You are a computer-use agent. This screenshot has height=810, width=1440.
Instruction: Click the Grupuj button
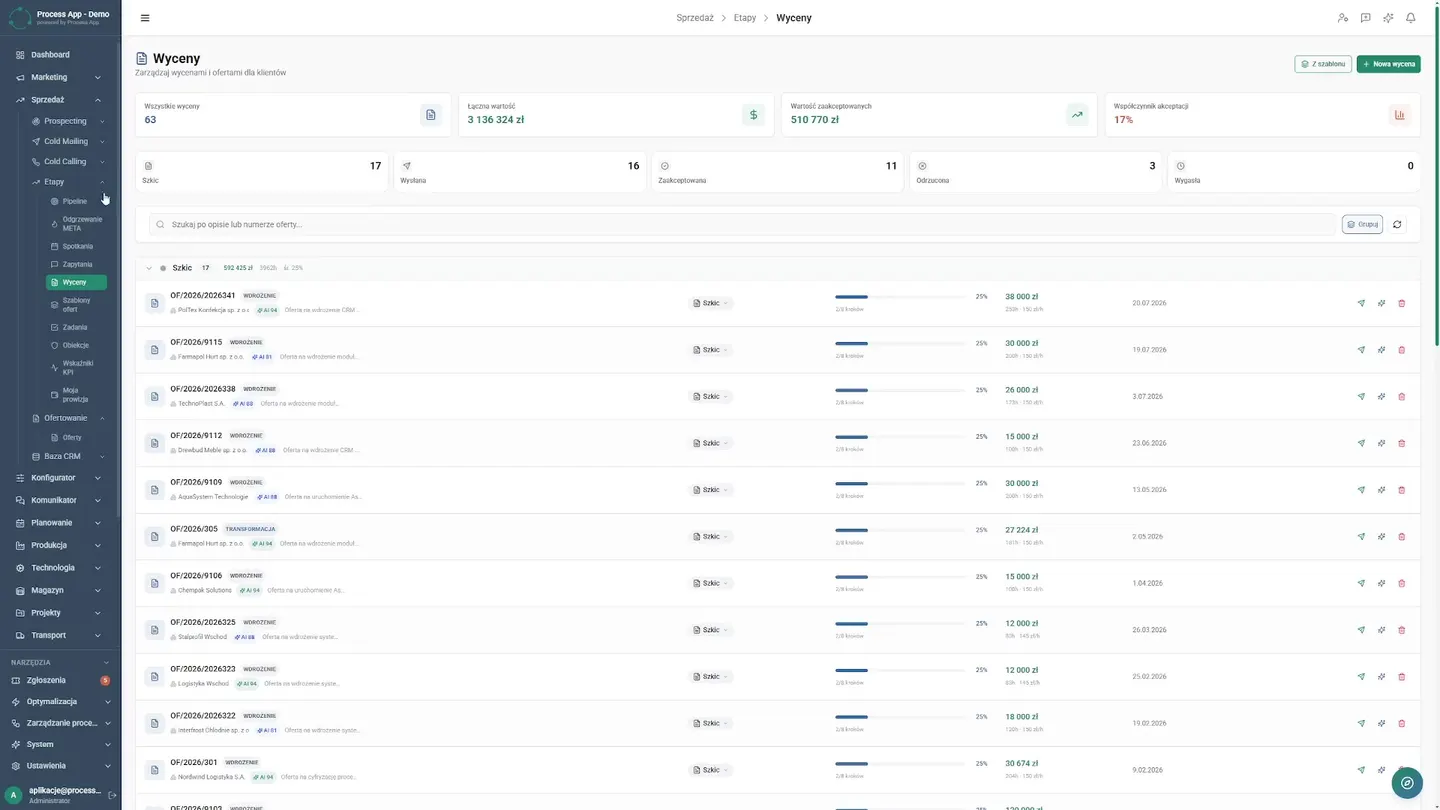point(1362,225)
